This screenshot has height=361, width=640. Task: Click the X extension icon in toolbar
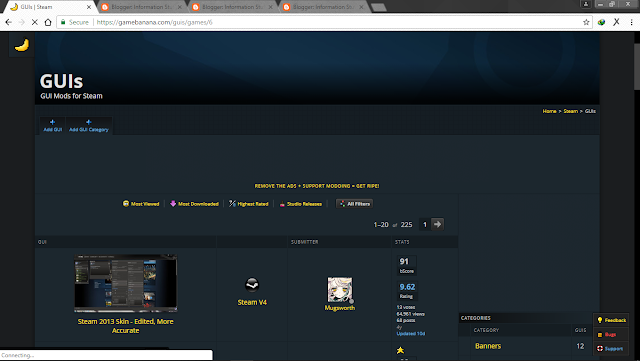(x=616, y=22)
